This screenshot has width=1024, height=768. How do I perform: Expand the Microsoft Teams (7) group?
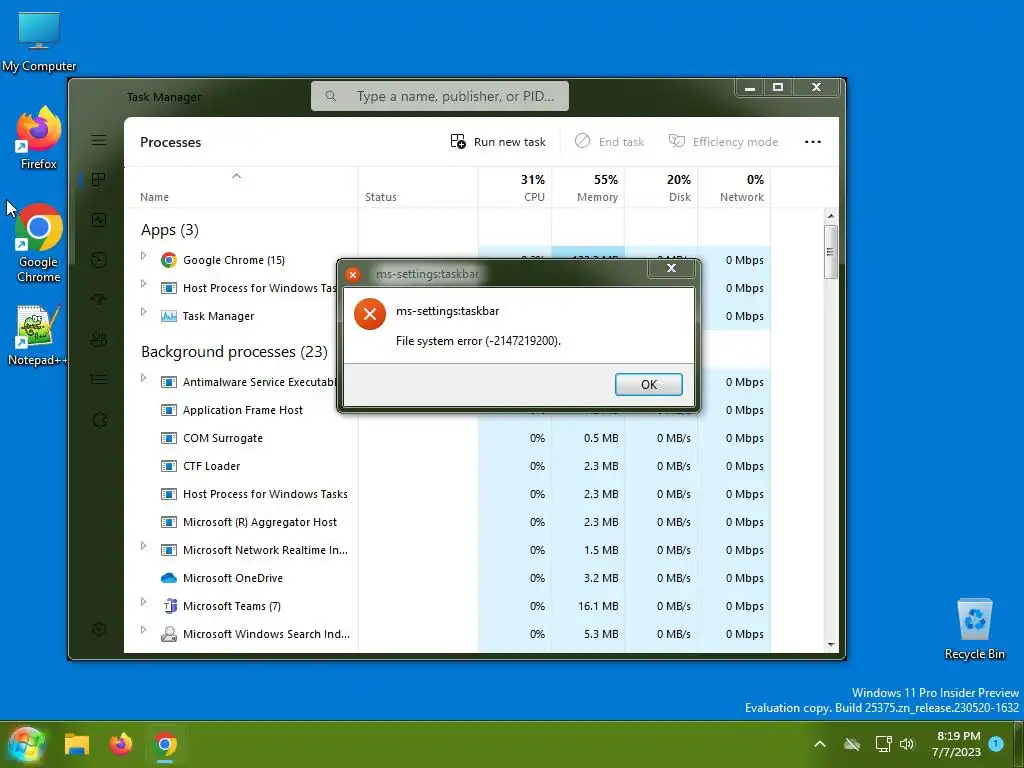pos(144,603)
